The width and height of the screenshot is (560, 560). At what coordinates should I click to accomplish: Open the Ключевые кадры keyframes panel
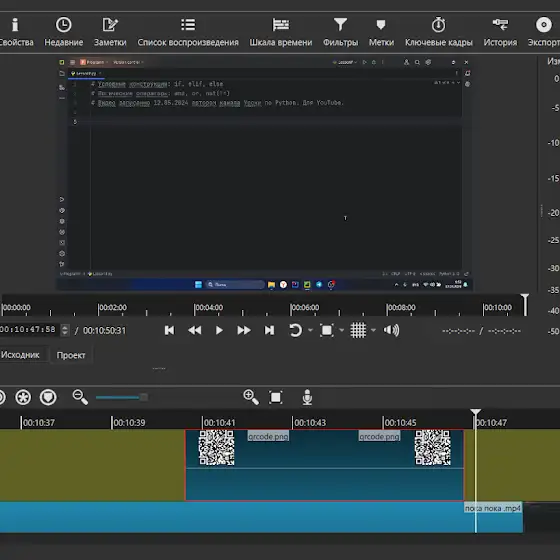pyautogui.click(x=439, y=32)
